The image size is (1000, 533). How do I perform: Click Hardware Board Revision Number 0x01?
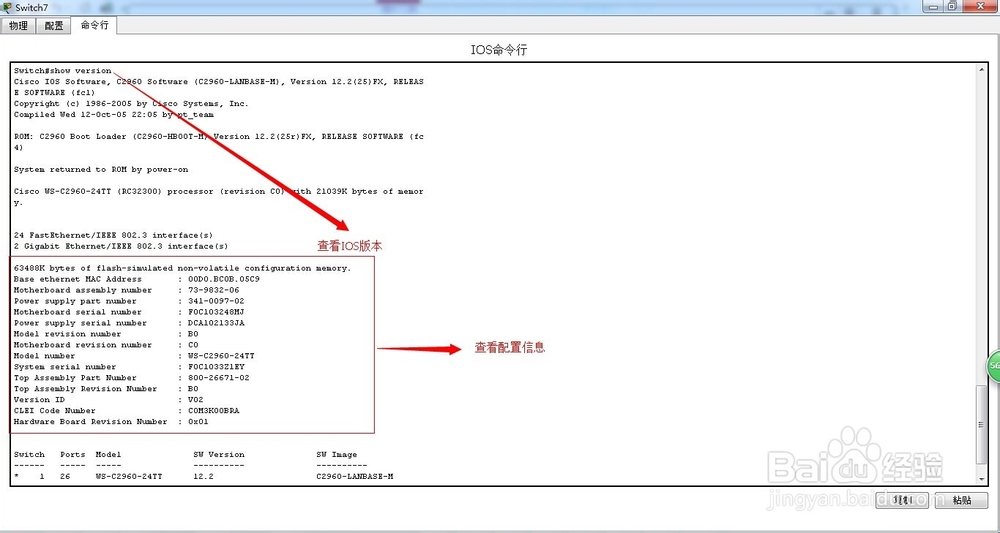(x=198, y=421)
